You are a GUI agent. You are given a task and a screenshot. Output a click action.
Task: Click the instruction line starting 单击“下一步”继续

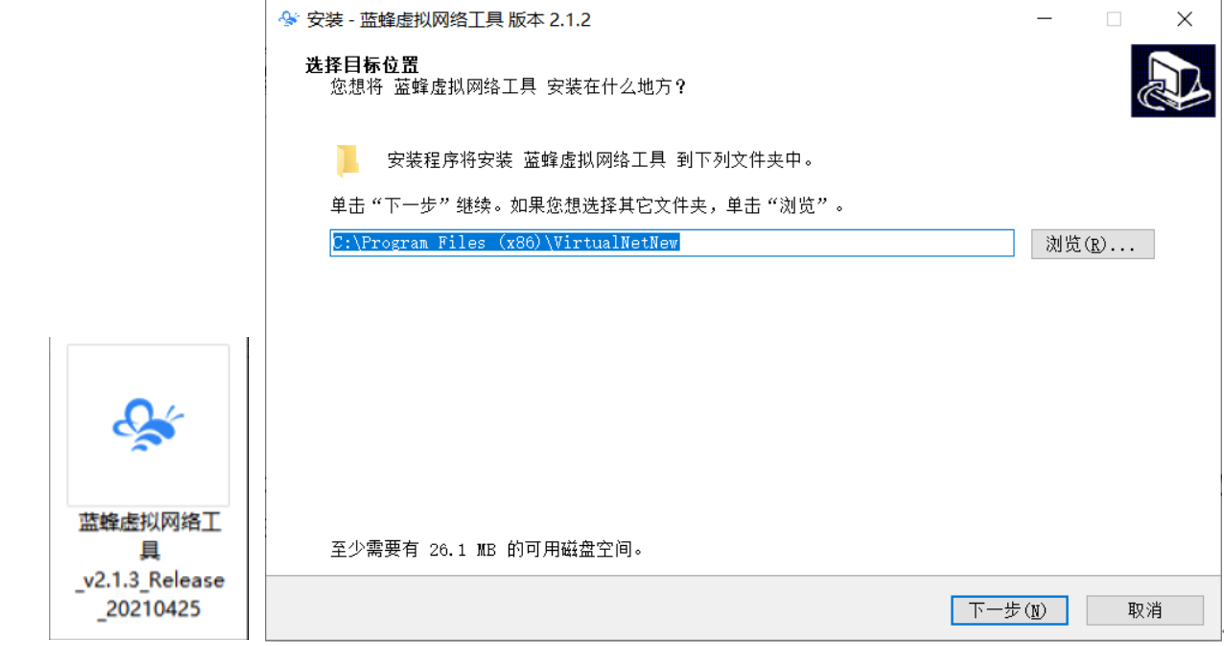click(588, 206)
